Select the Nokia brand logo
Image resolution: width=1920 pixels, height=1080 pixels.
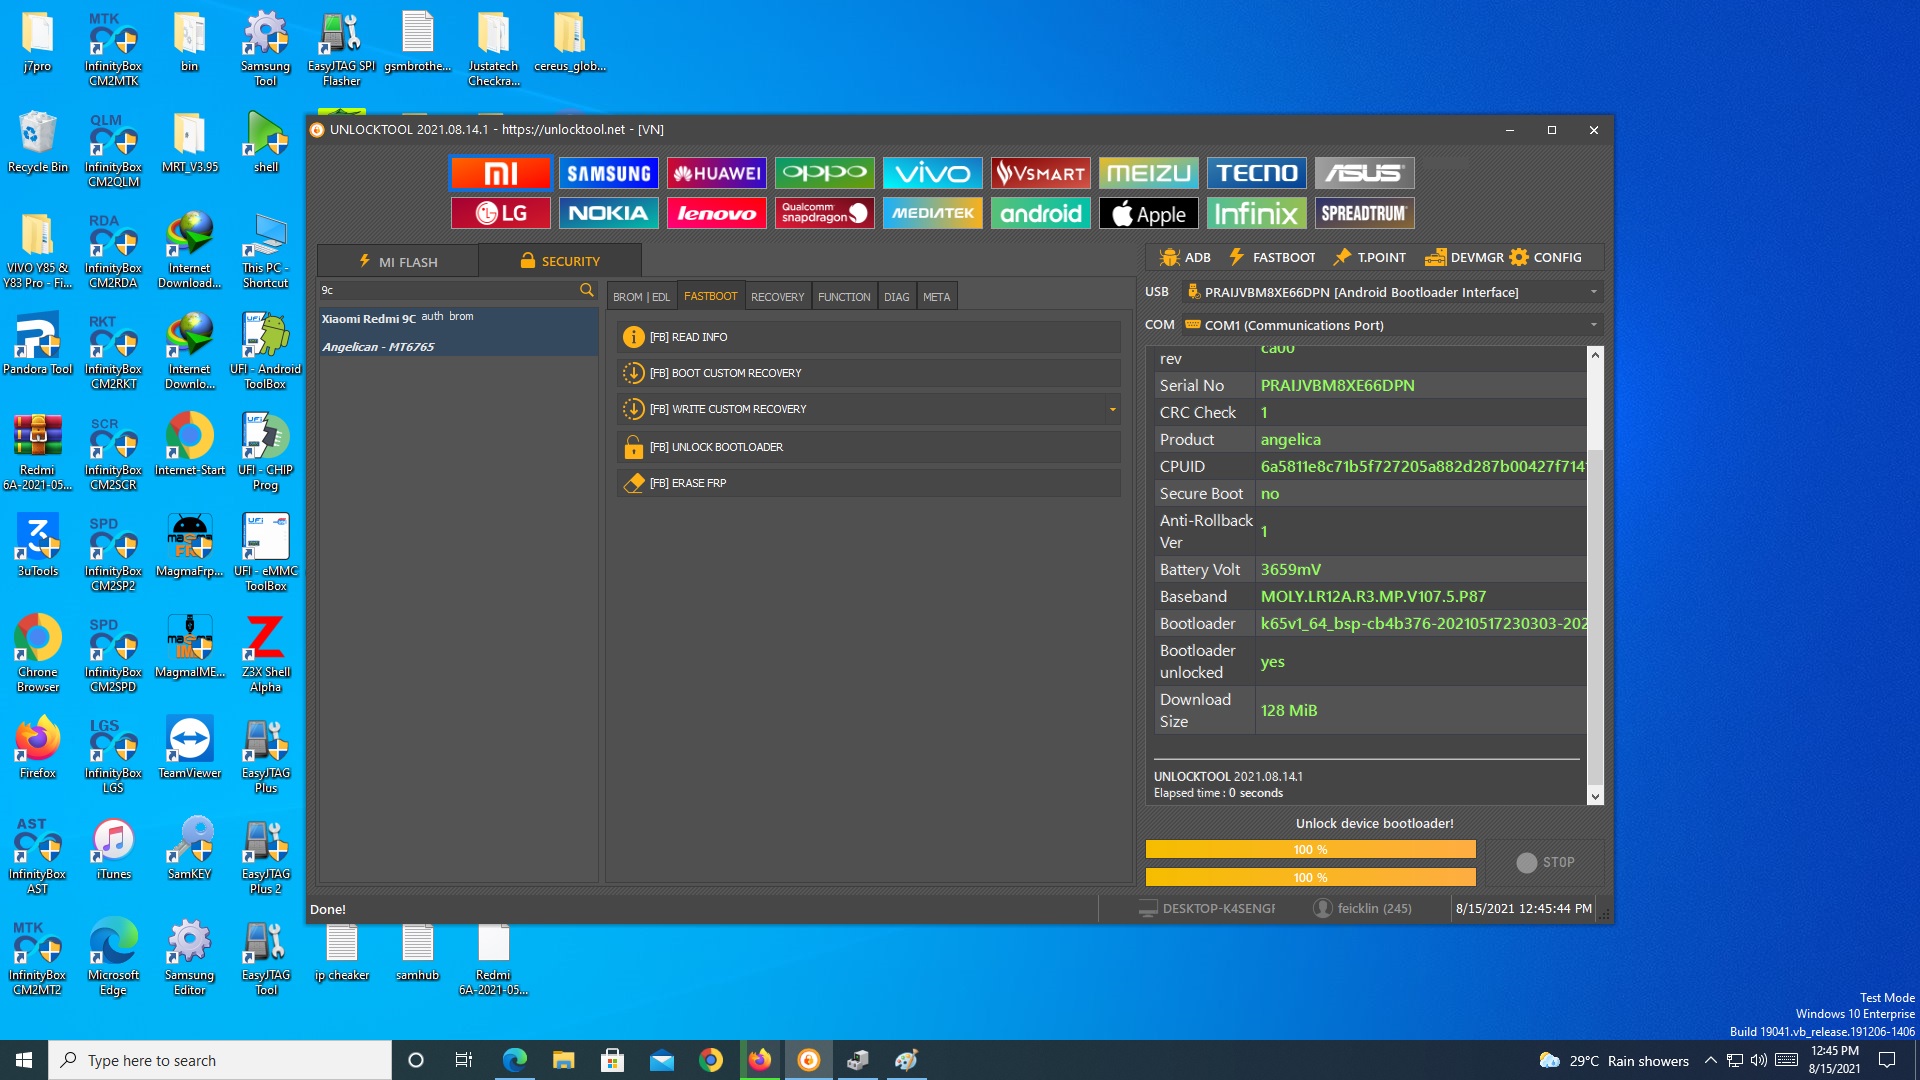[x=608, y=213]
